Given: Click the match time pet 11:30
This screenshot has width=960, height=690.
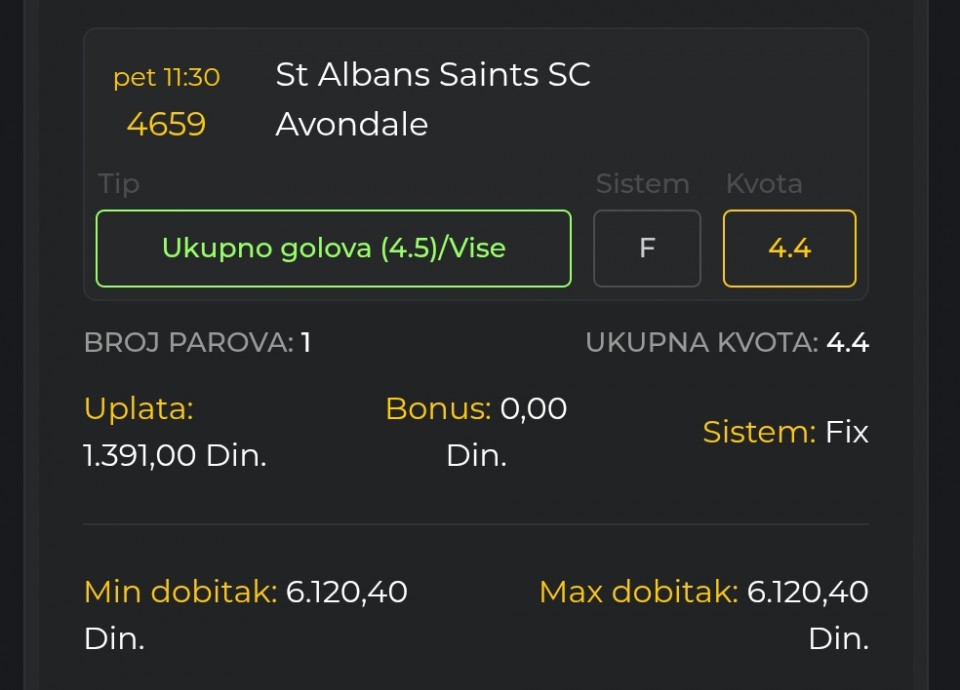Looking at the screenshot, I should coord(166,77).
